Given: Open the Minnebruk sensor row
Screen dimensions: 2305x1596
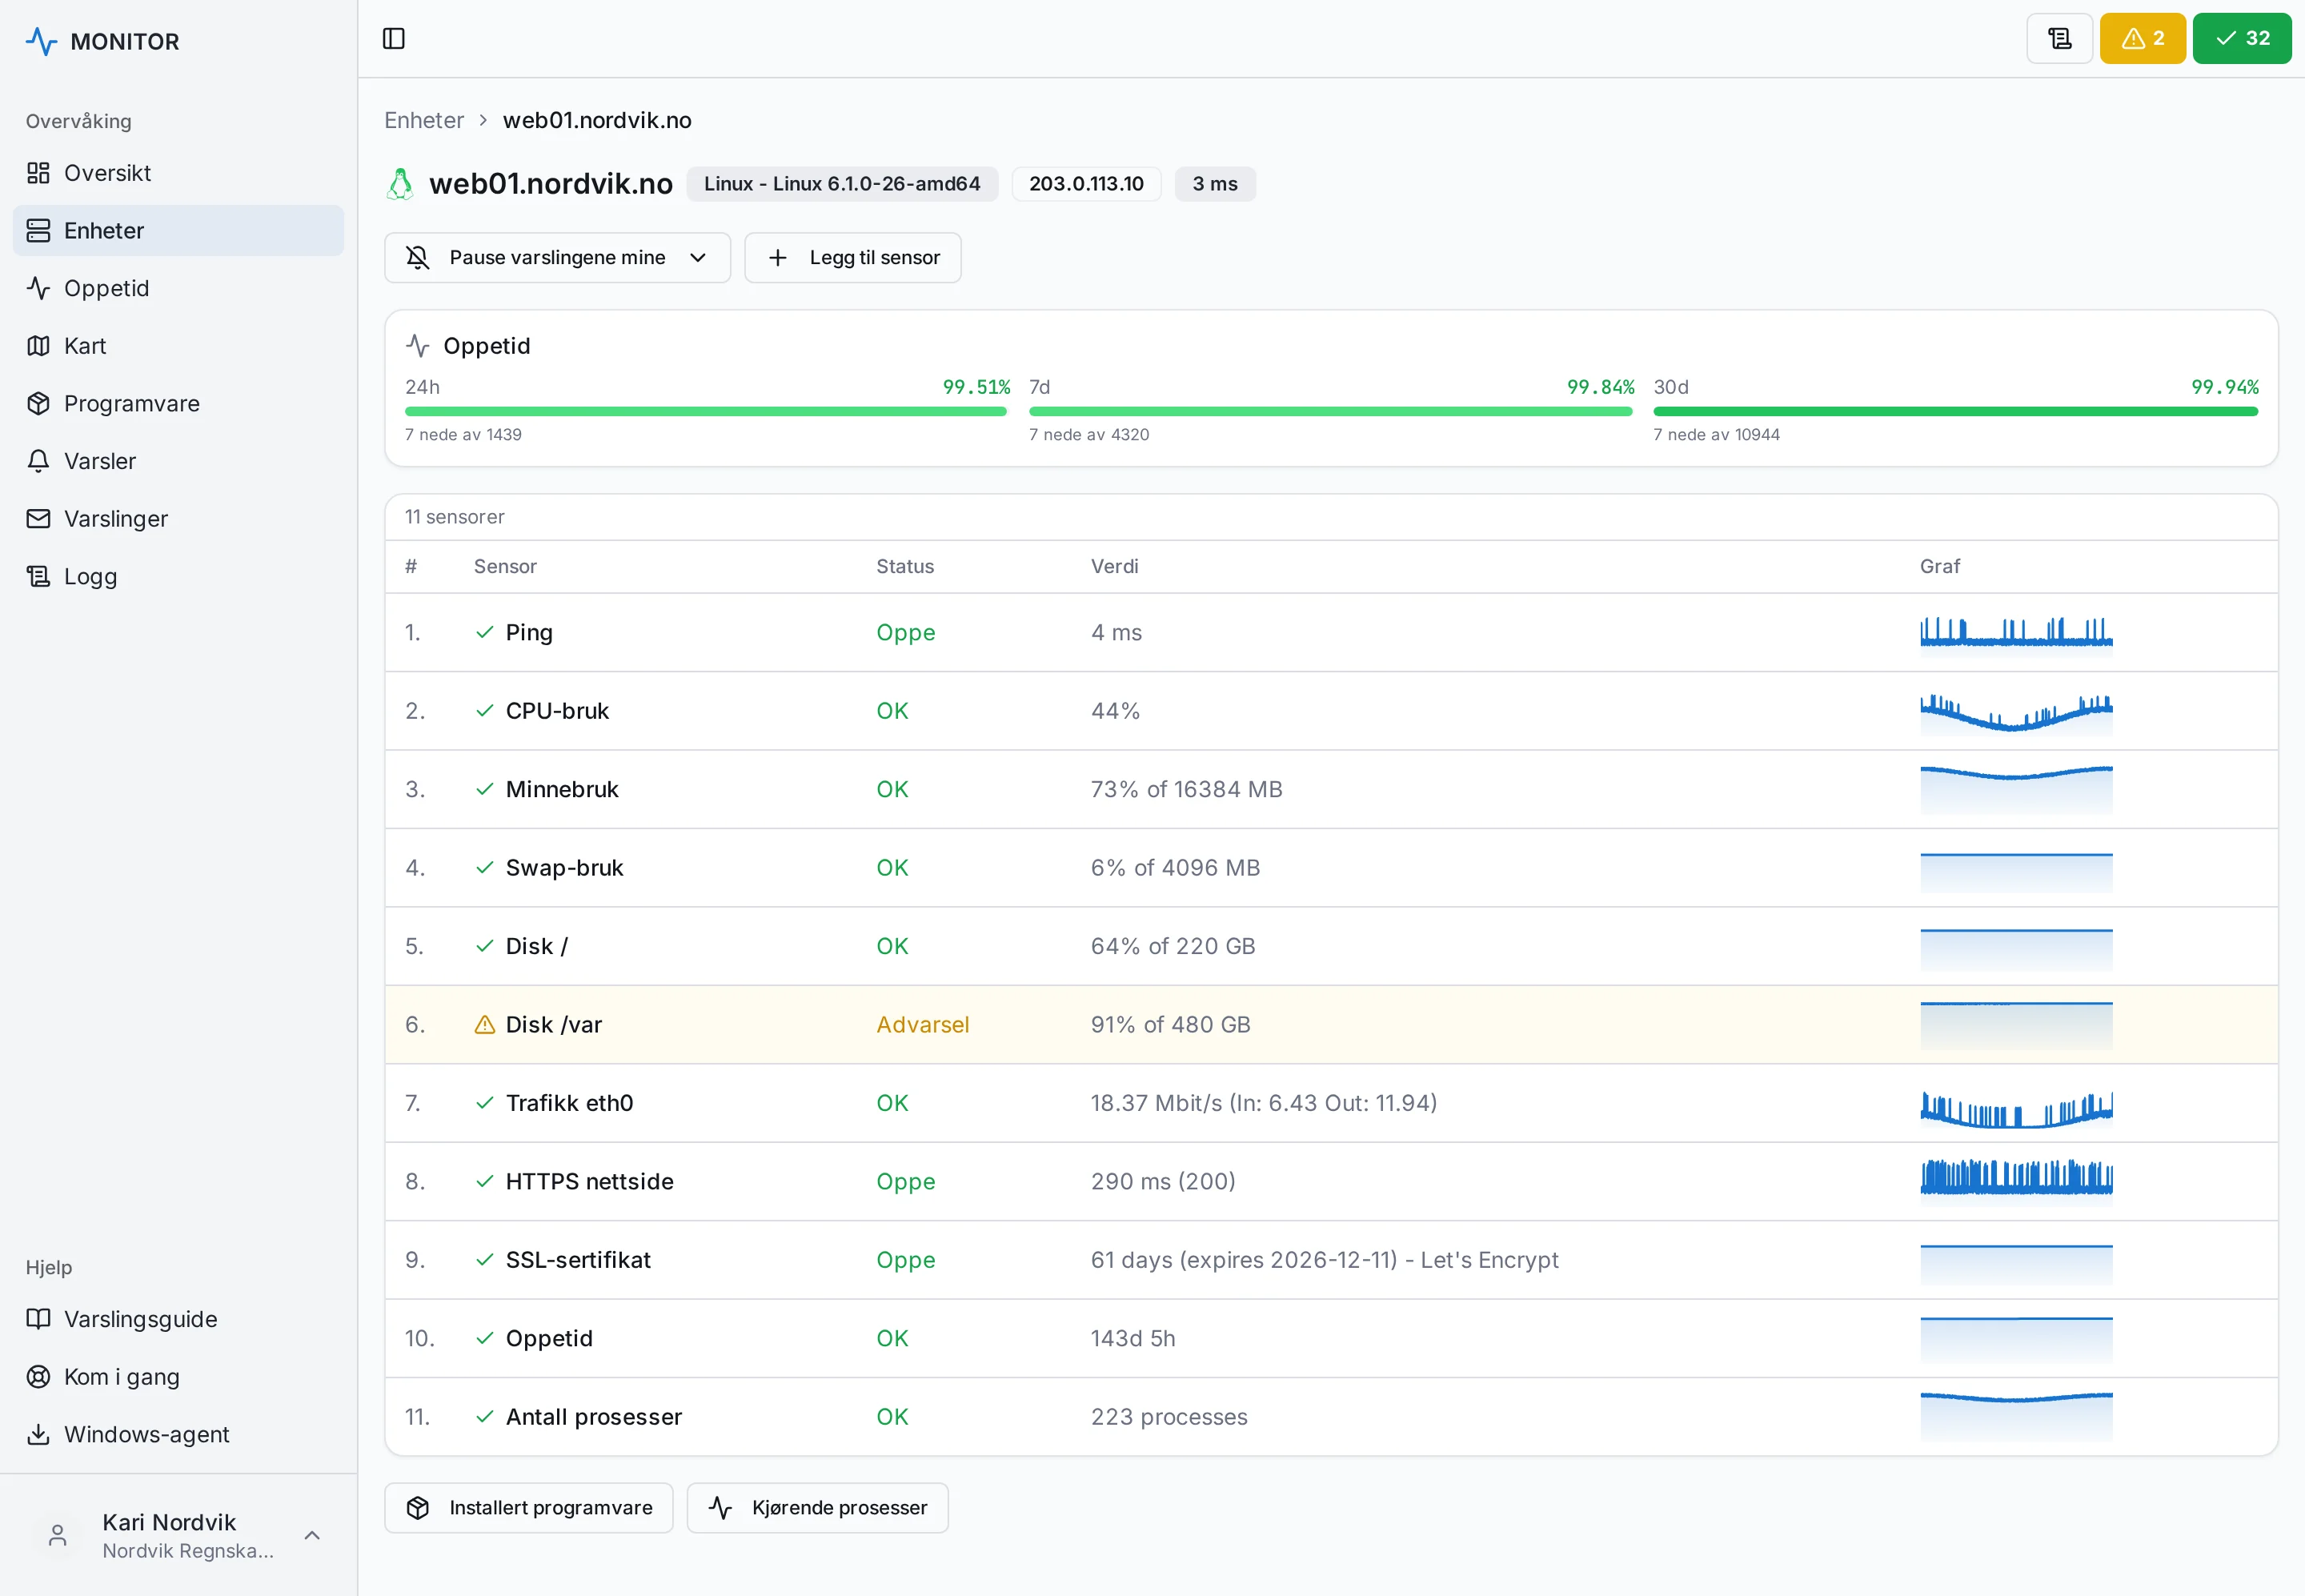Looking at the screenshot, I should tap(1331, 790).
